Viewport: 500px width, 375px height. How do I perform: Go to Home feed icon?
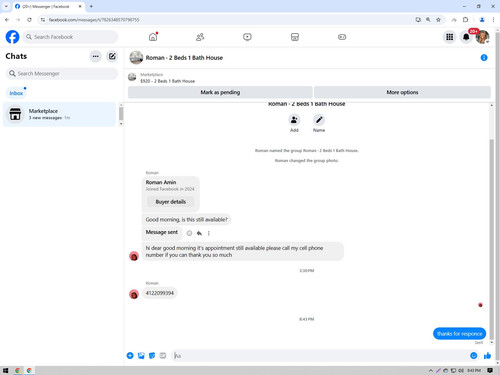153,37
